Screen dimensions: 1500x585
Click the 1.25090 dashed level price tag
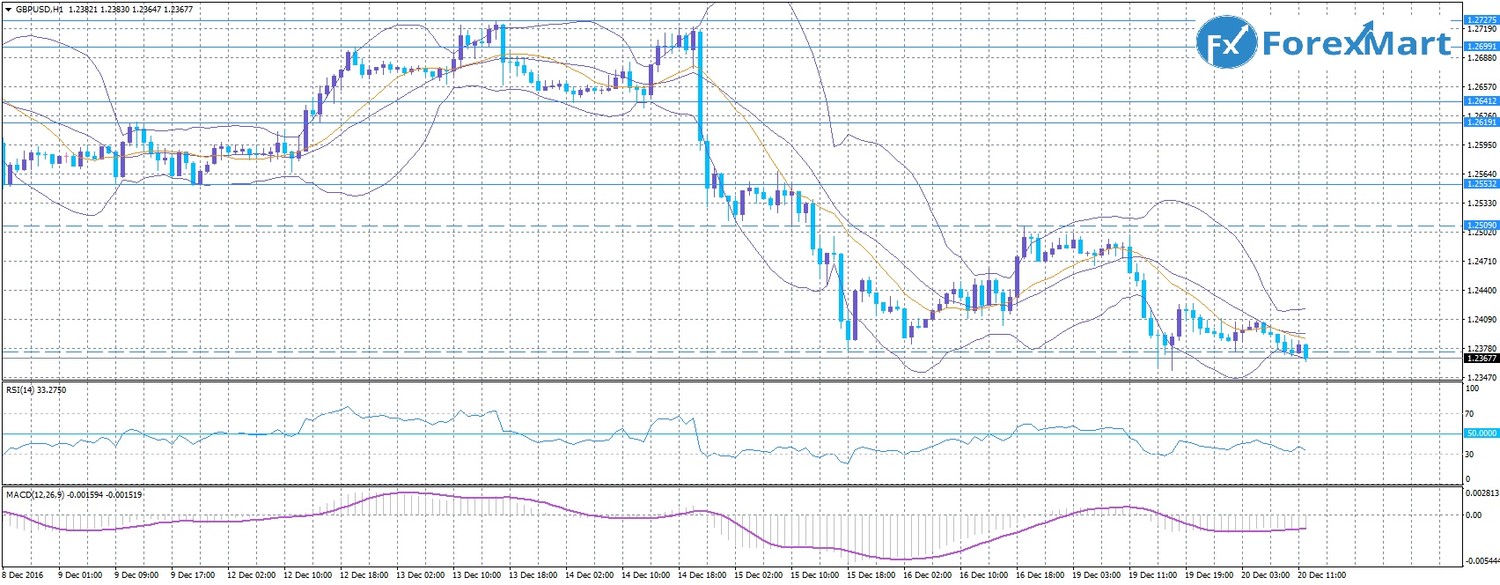[1480, 226]
